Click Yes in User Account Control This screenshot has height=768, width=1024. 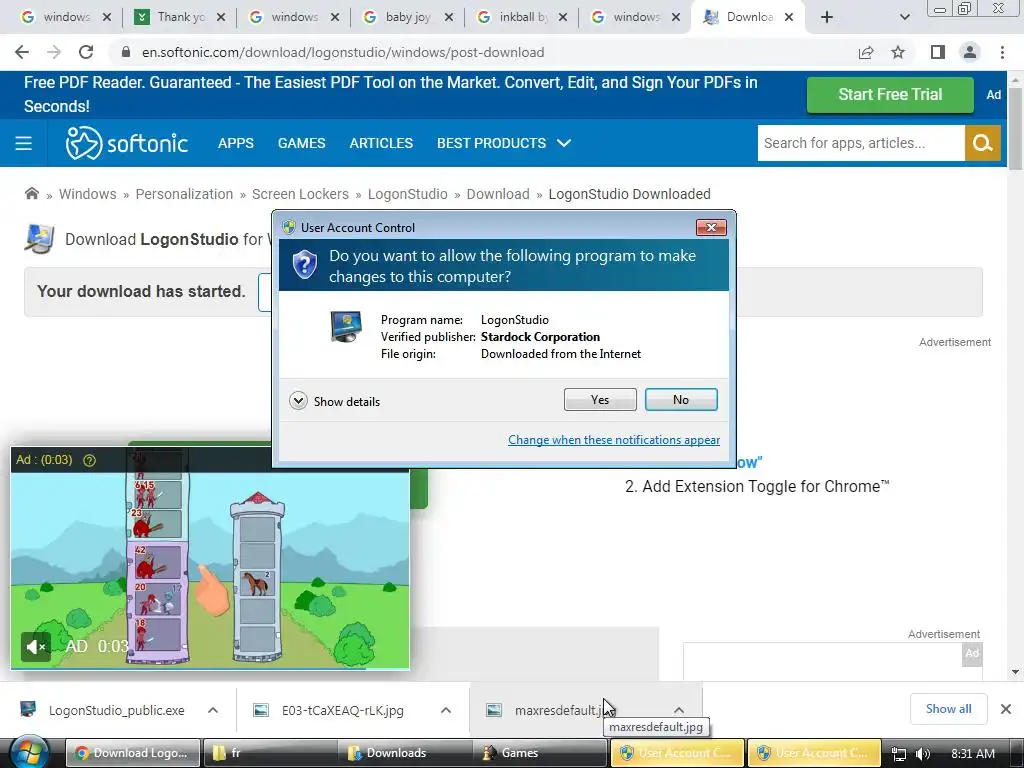[600, 400]
